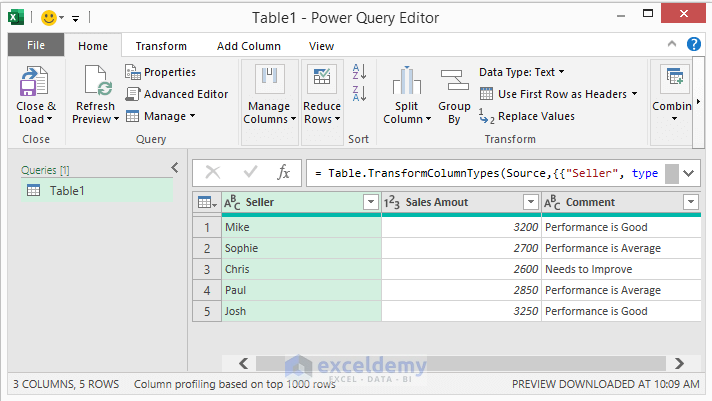Click the table corner menu icon

pyautogui.click(x=207, y=203)
